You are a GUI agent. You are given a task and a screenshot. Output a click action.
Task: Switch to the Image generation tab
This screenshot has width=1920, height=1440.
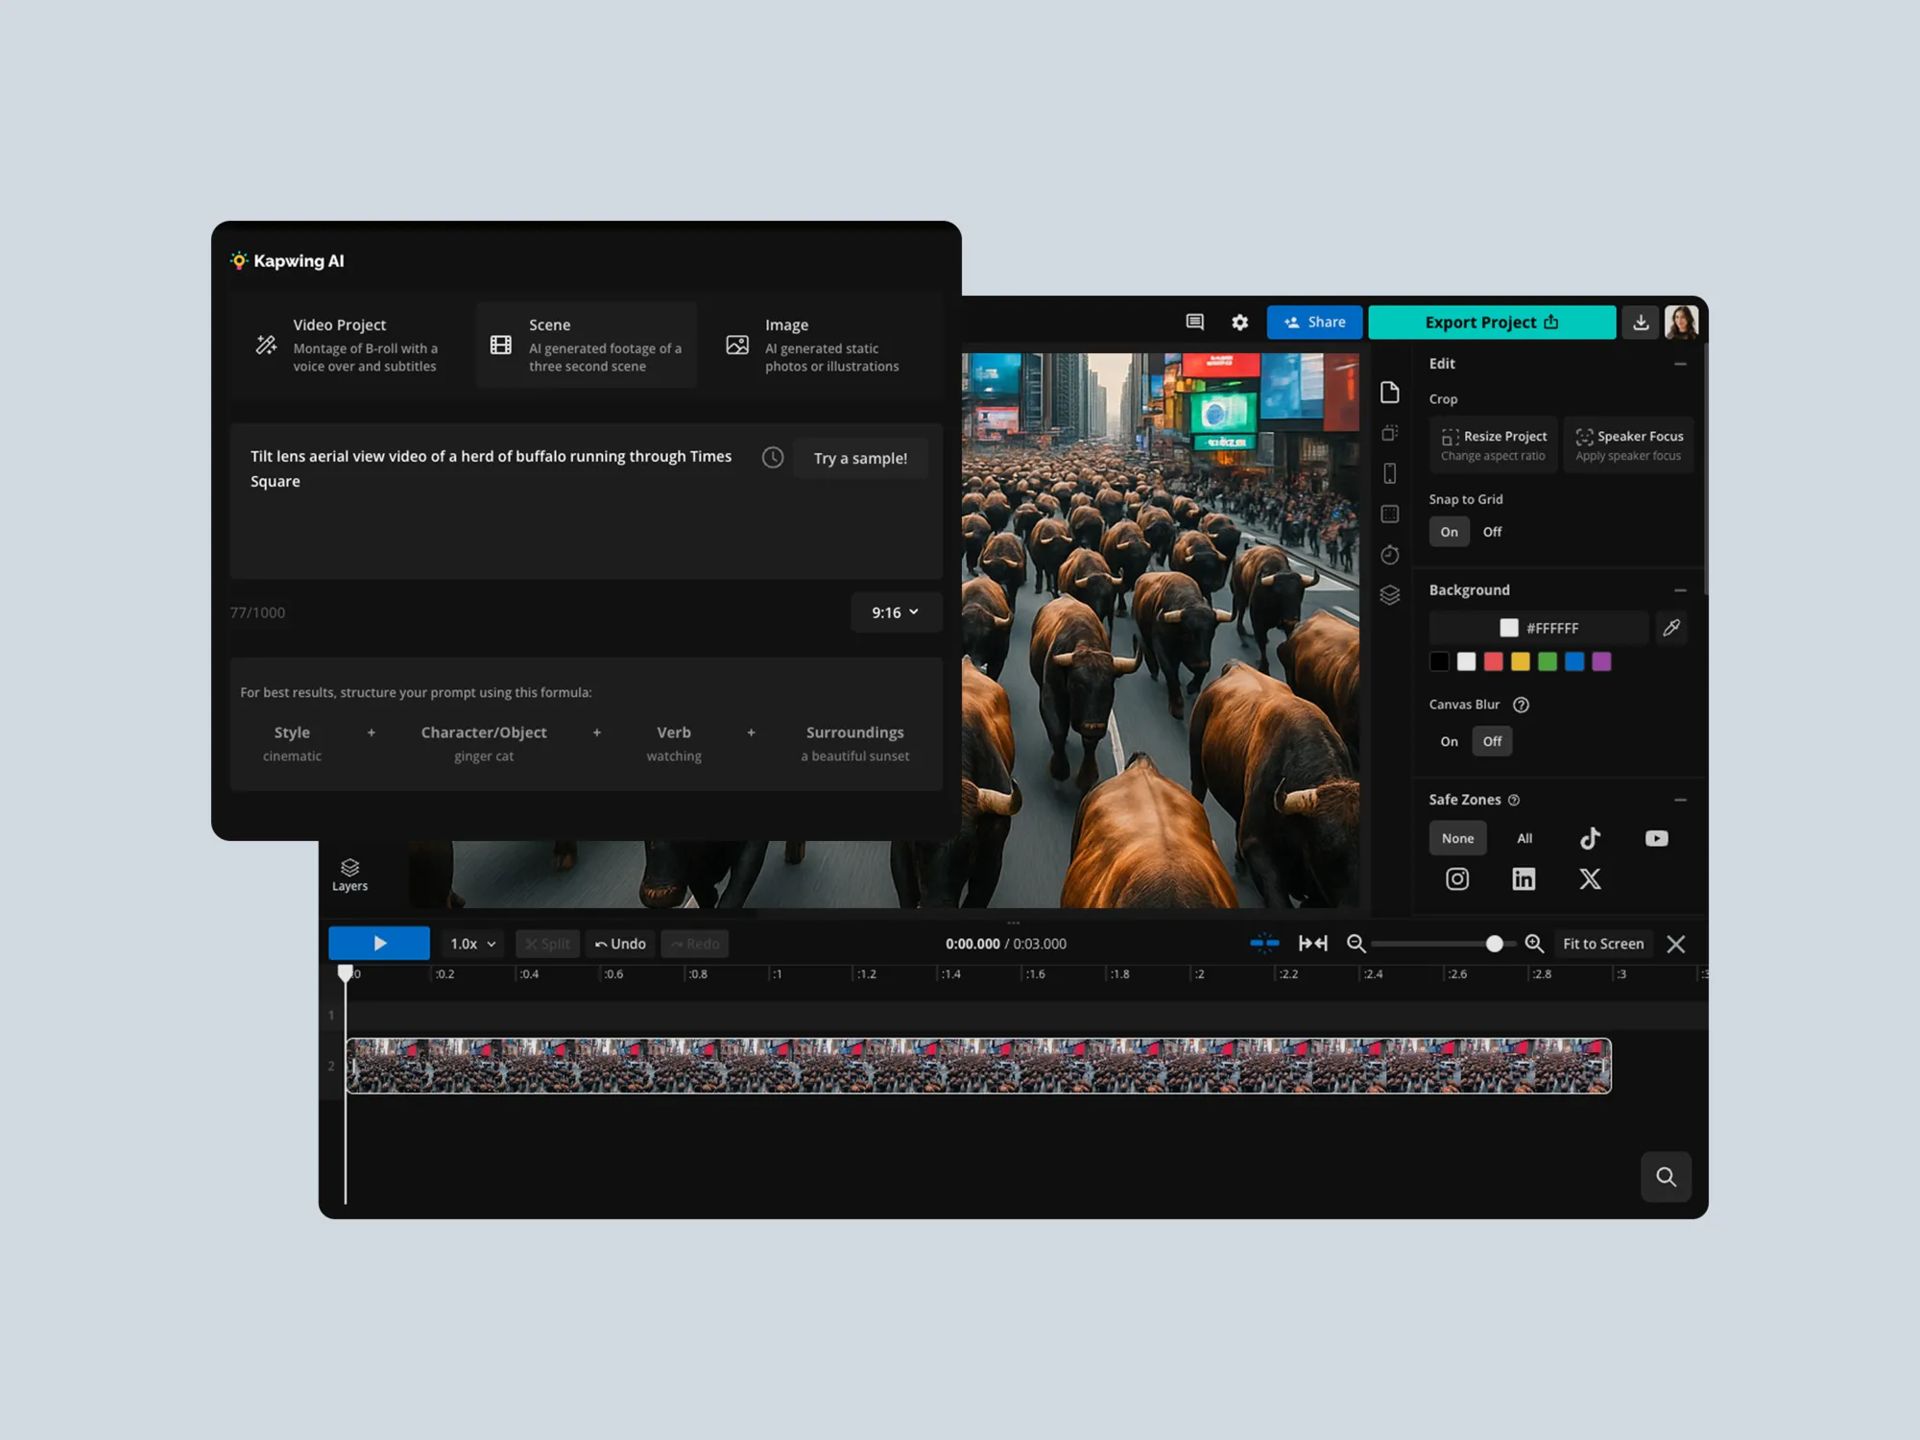point(812,345)
